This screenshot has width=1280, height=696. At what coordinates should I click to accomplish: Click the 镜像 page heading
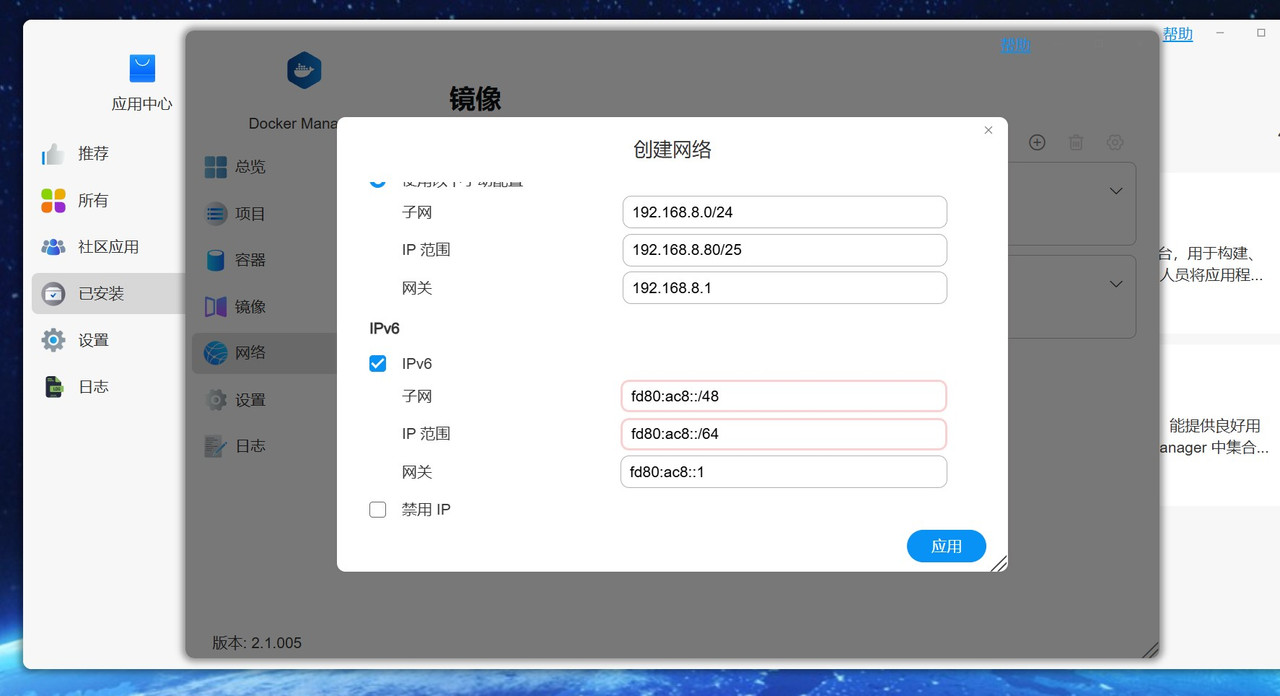[x=475, y=99]
